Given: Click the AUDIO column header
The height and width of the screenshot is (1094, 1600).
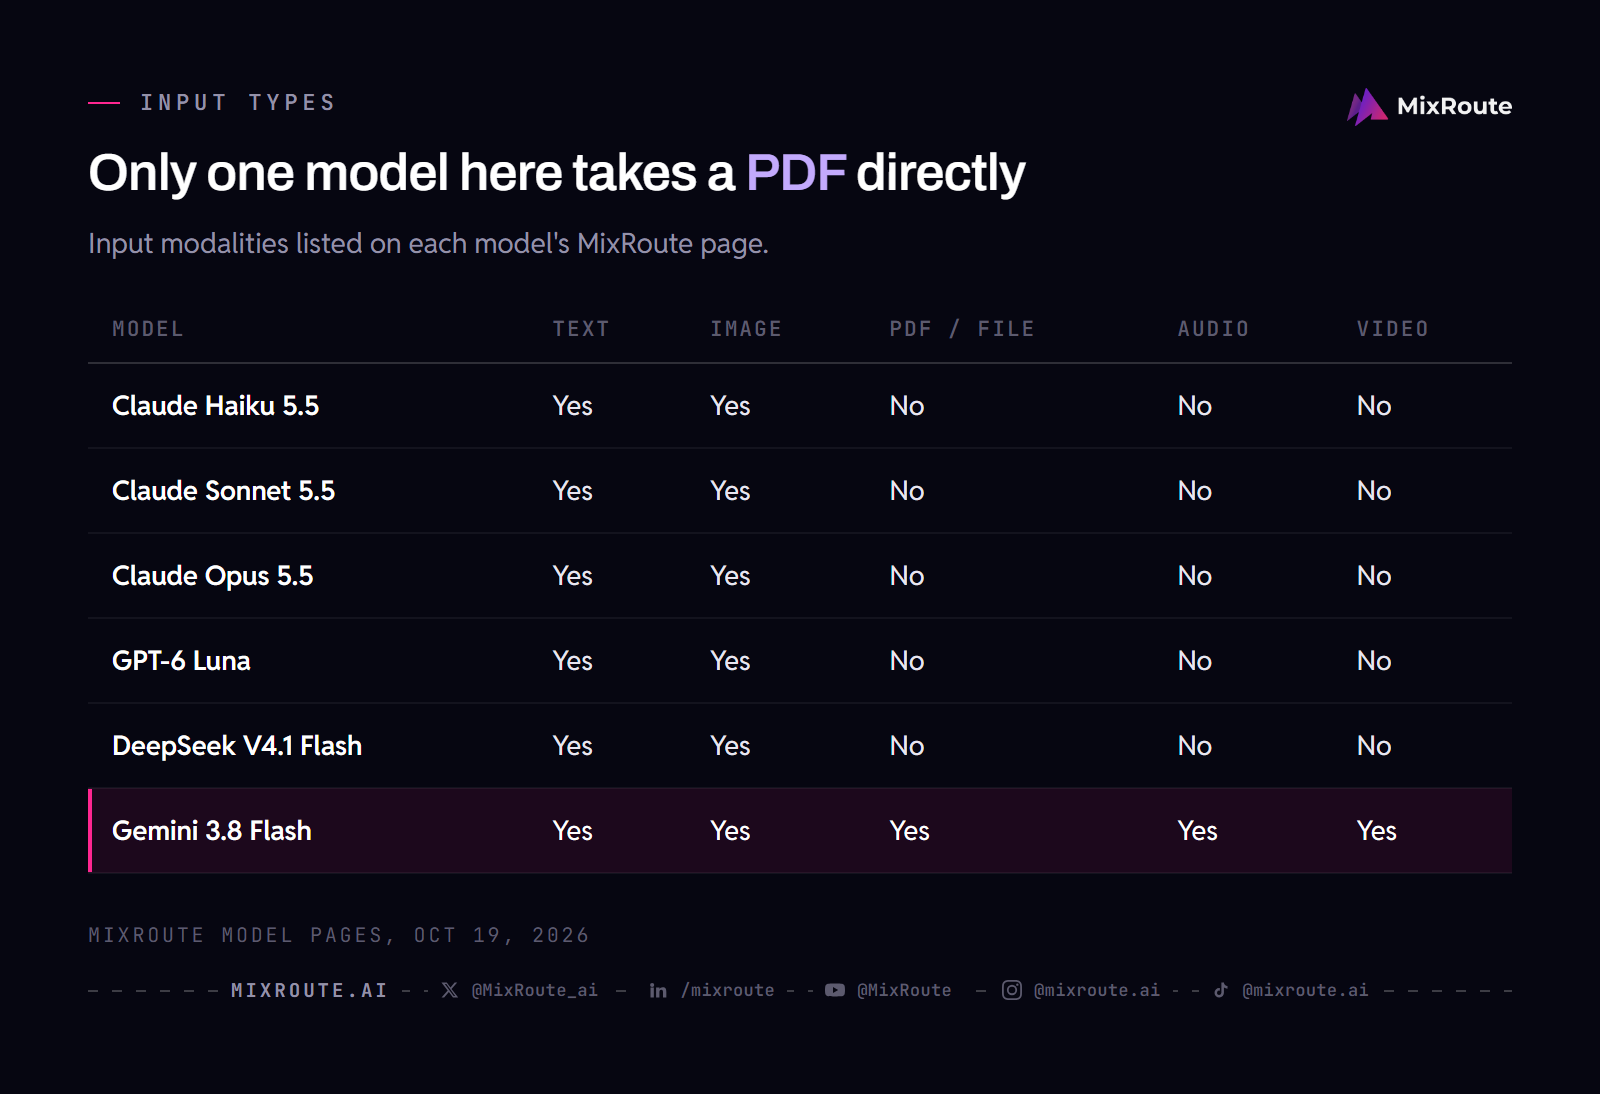Looking at the screenshot, I should pos(1213,329).
